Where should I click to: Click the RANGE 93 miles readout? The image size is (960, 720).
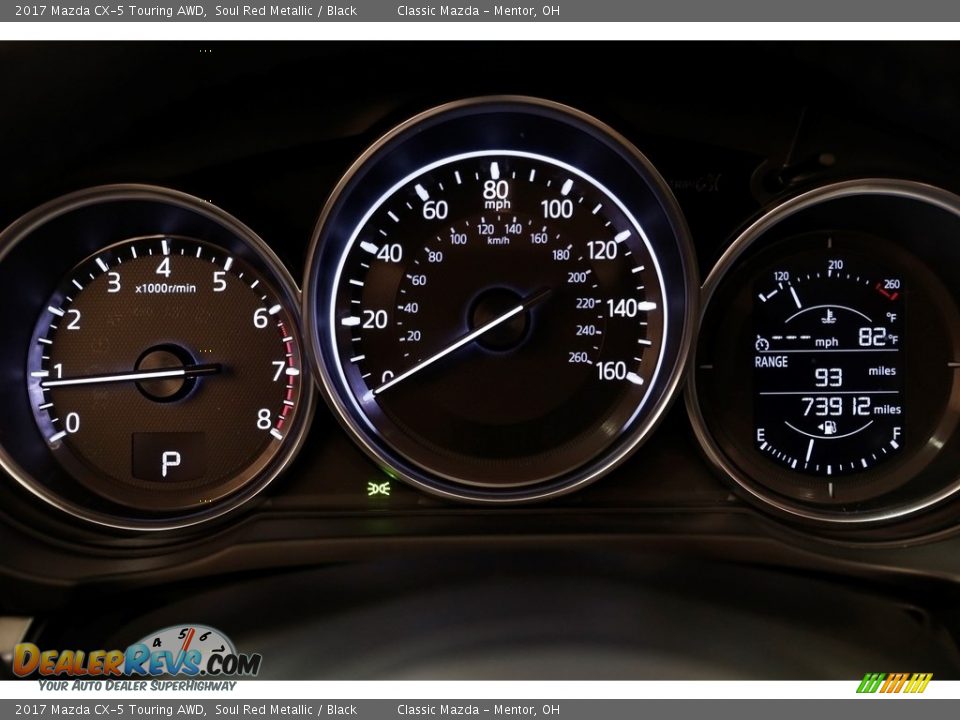(828, 376)
